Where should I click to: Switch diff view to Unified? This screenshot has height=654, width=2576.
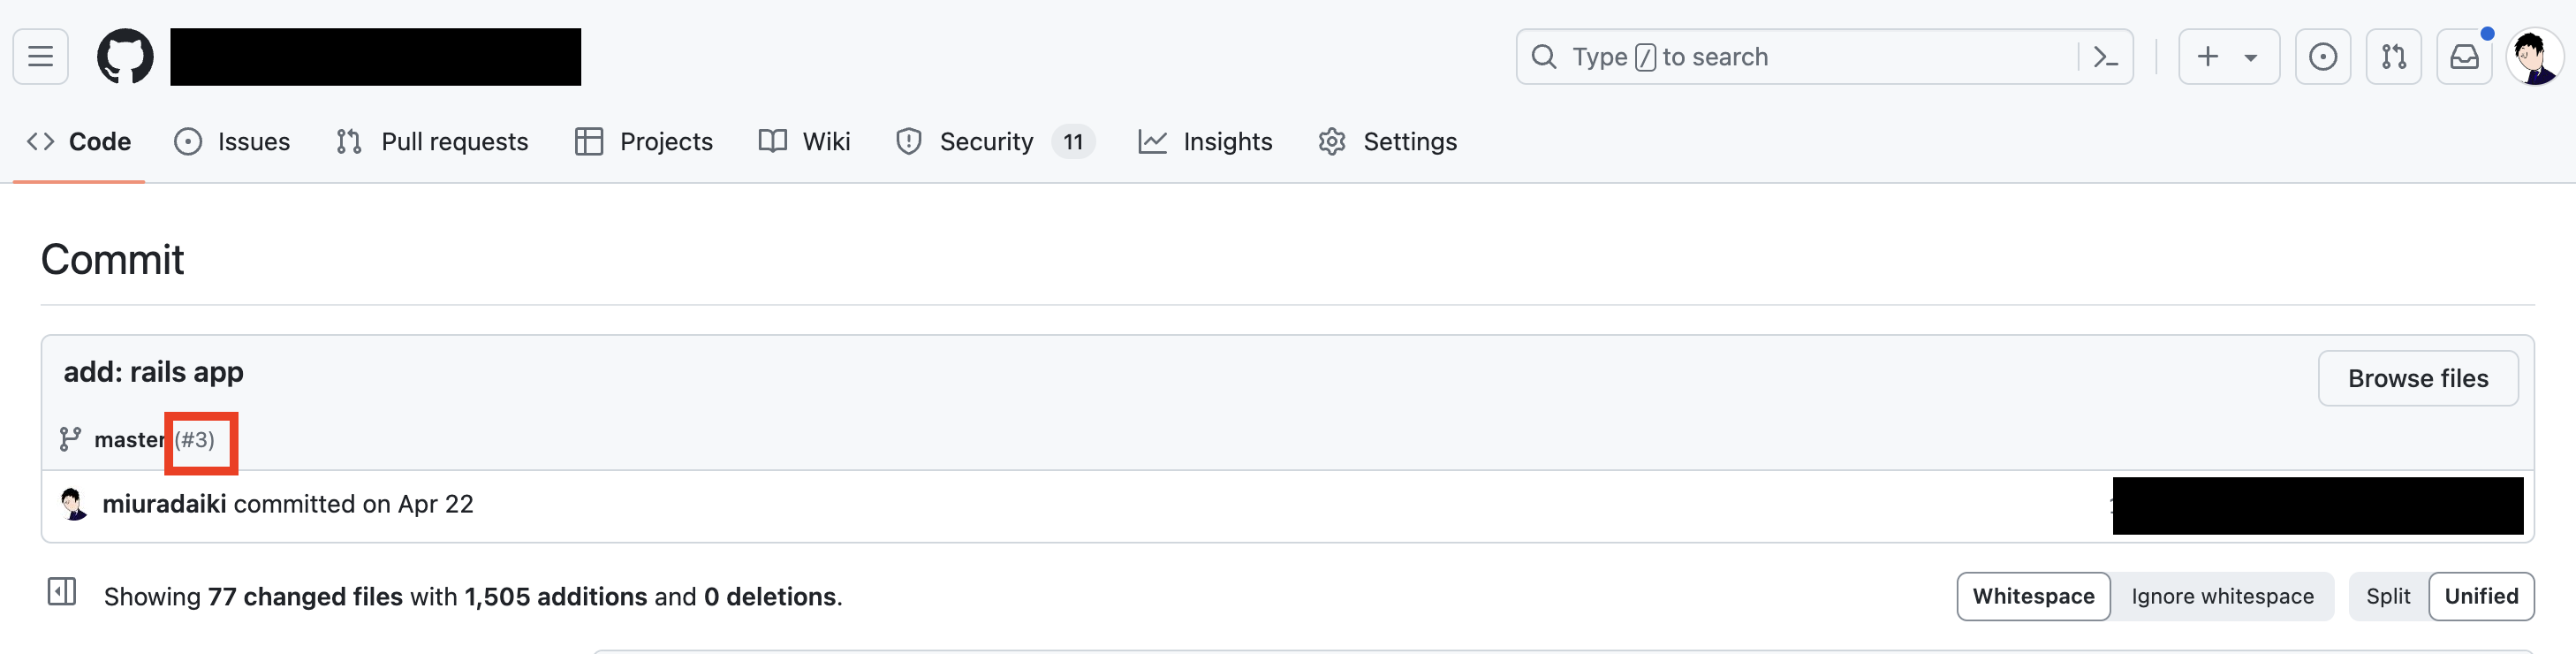click(x=2481, y=597)
